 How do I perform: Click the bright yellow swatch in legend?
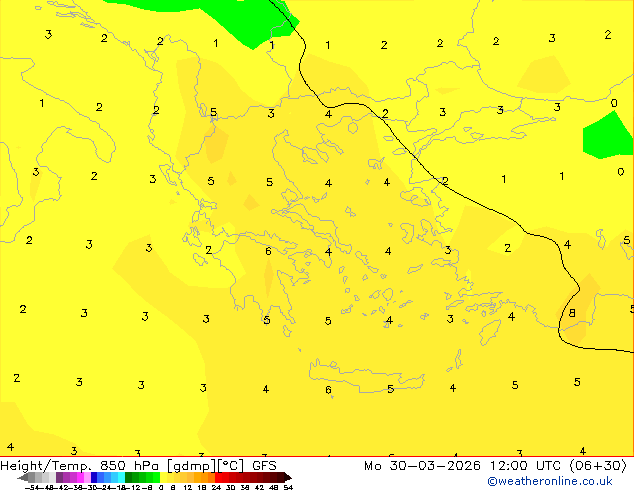point(163,477)
